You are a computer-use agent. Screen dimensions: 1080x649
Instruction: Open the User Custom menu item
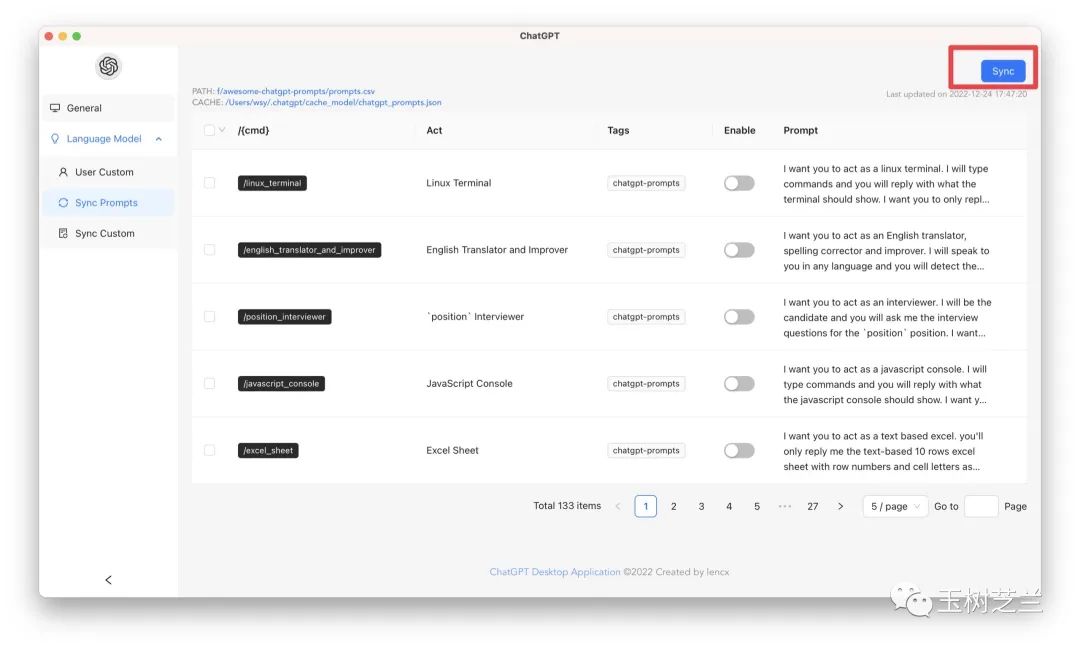107,172
